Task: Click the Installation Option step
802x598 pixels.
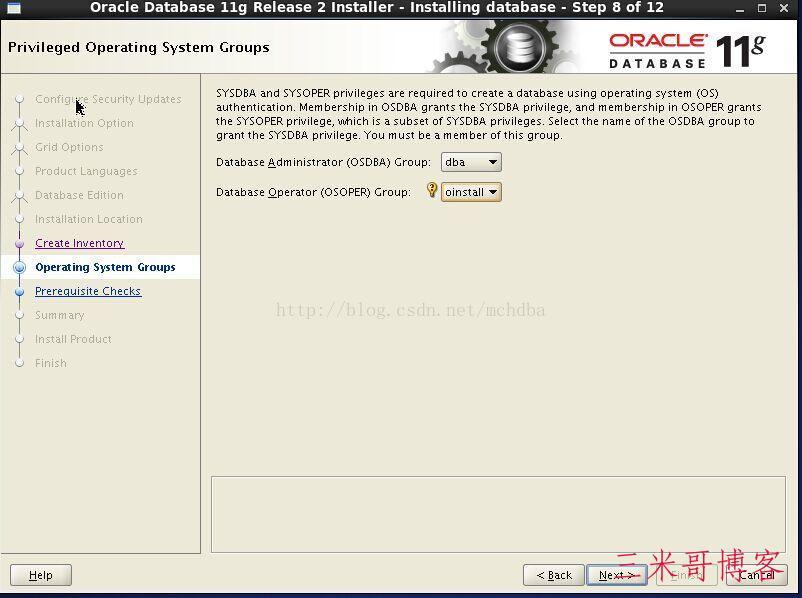Action: pos(84,123)
